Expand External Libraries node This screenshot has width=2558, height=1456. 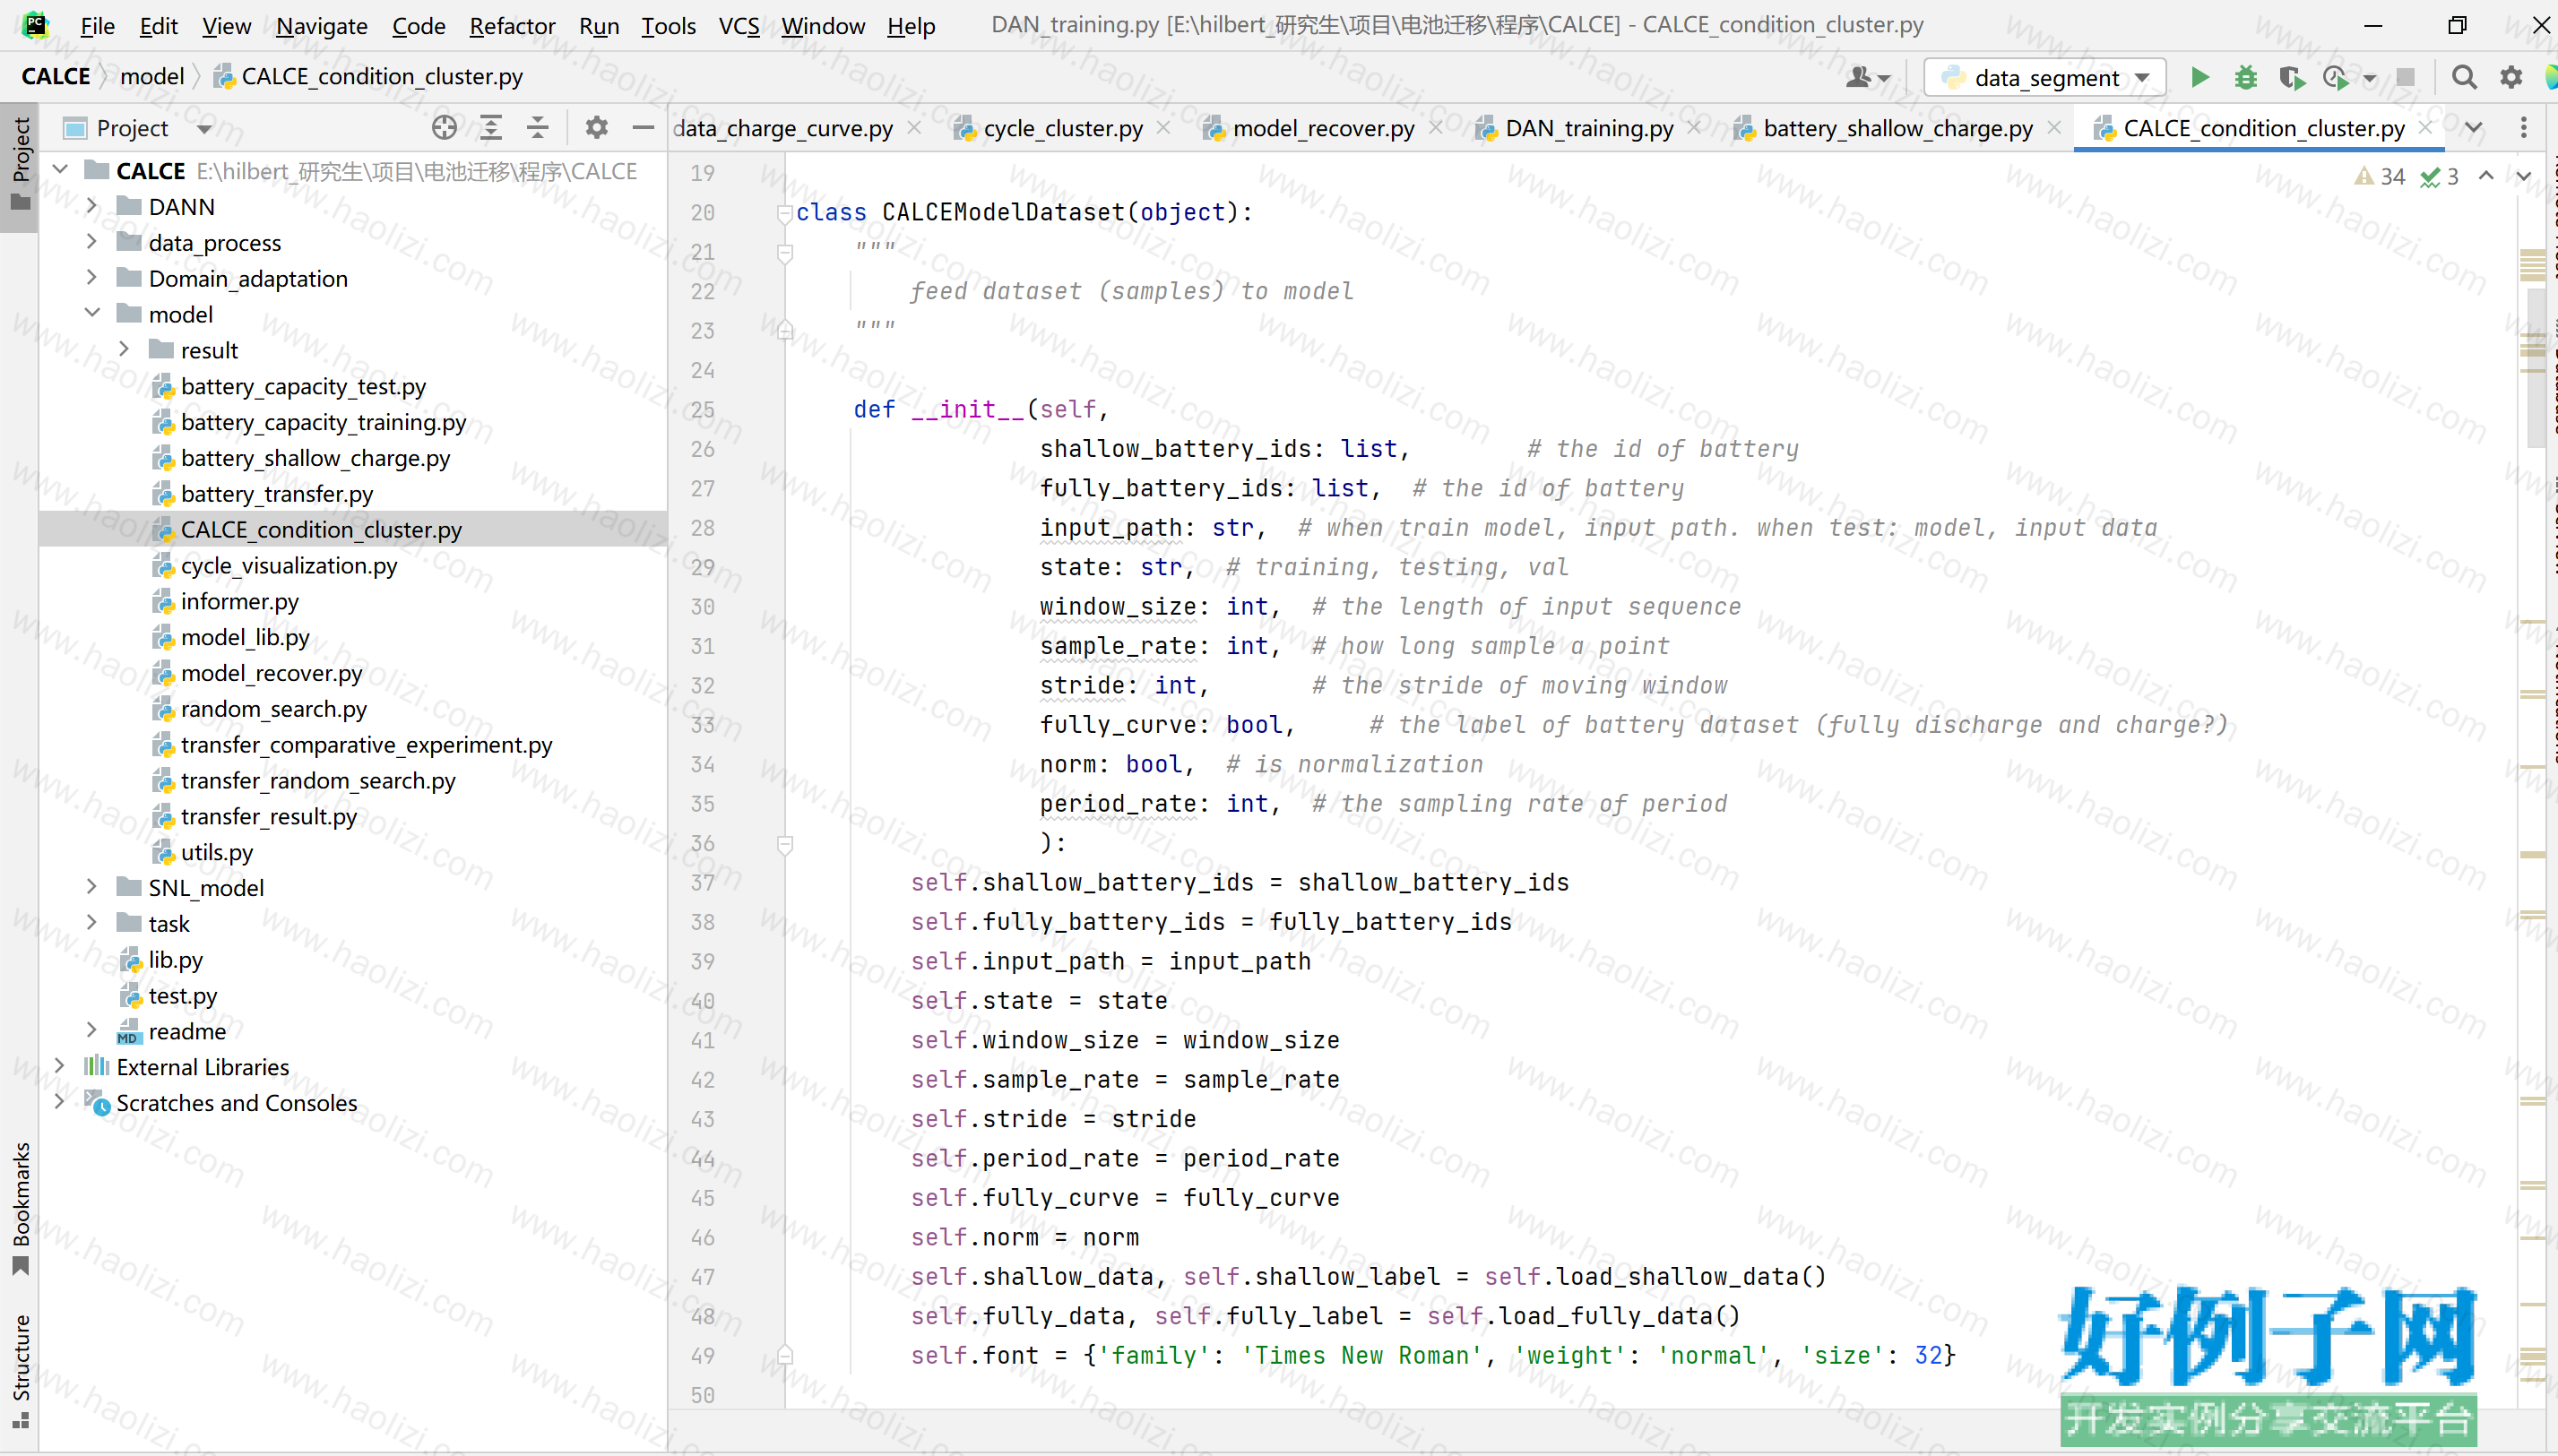(x=60, y=1066)
